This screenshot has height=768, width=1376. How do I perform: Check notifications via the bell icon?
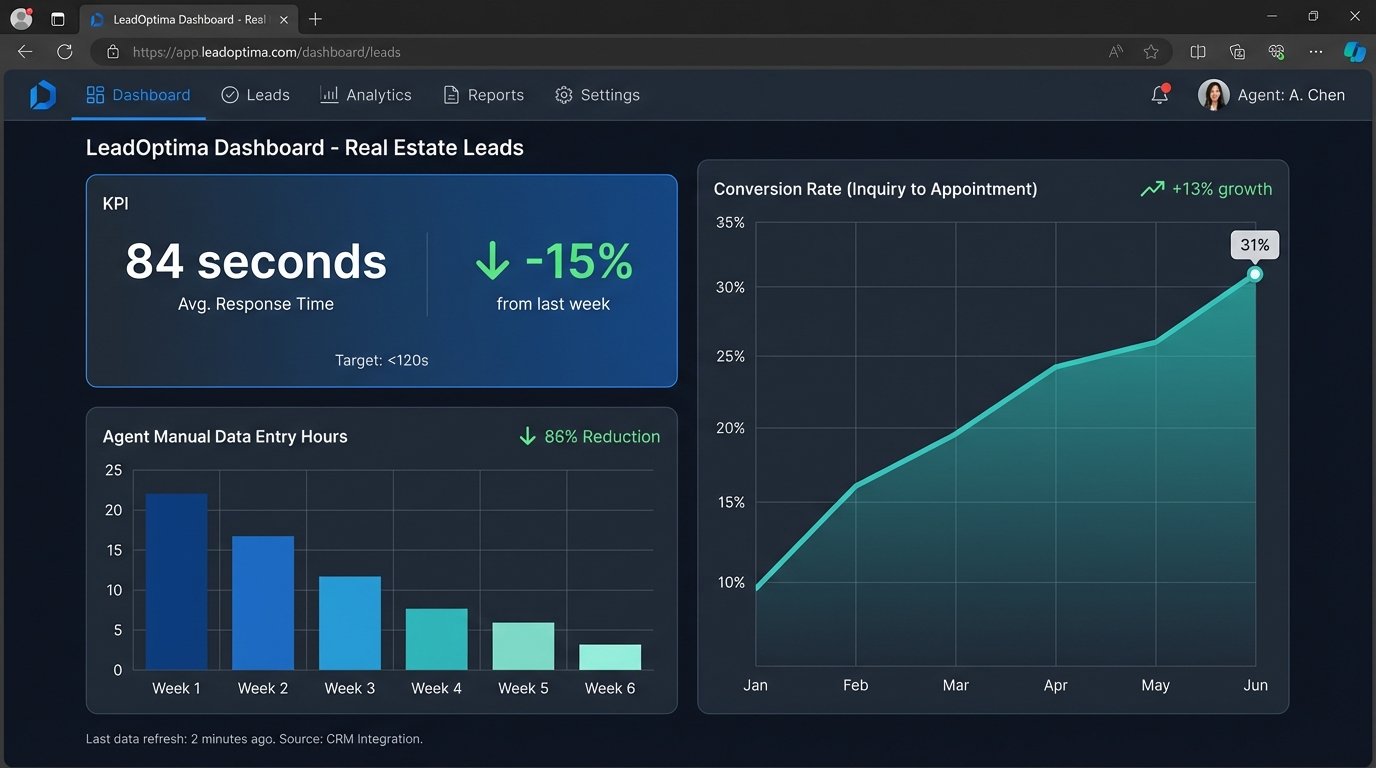click(1159, 95)
